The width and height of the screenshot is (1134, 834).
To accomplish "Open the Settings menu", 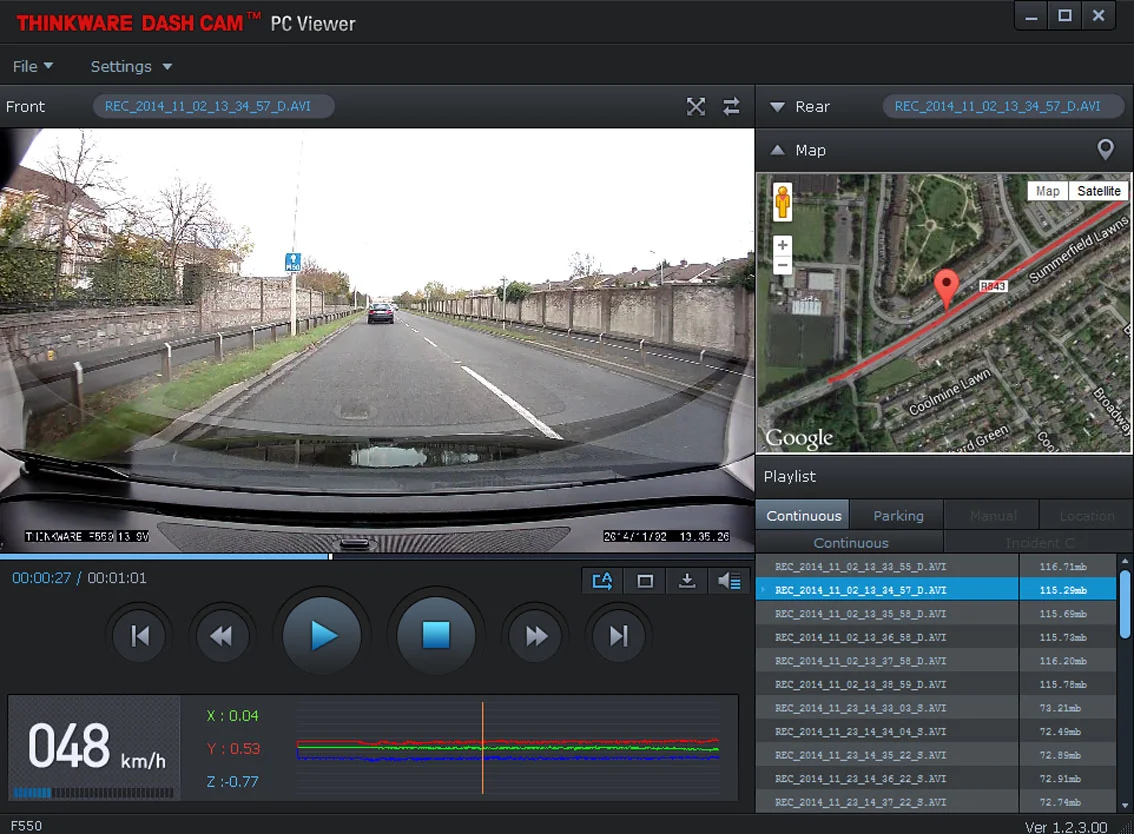I will click(131, 67).
